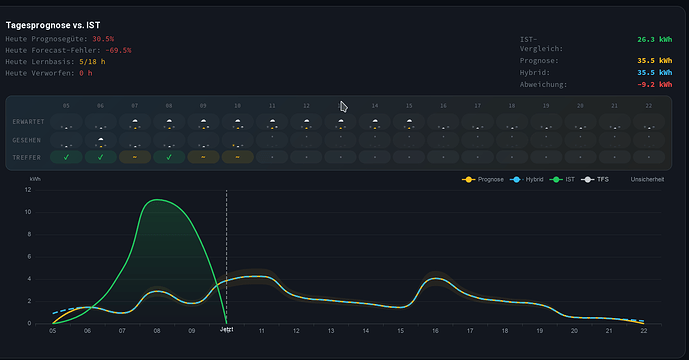689x360 pixels.
Task: Toggle the IST series in chart legend
Action: point(562,179)
